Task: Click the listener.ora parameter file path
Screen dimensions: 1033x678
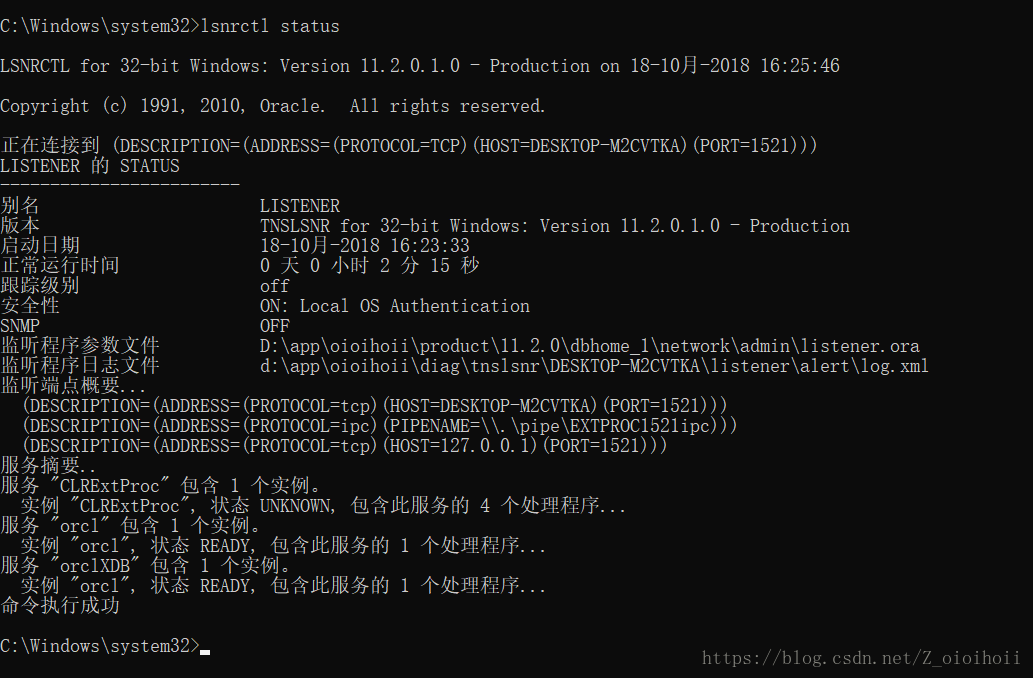Action: tap(589, 346)
